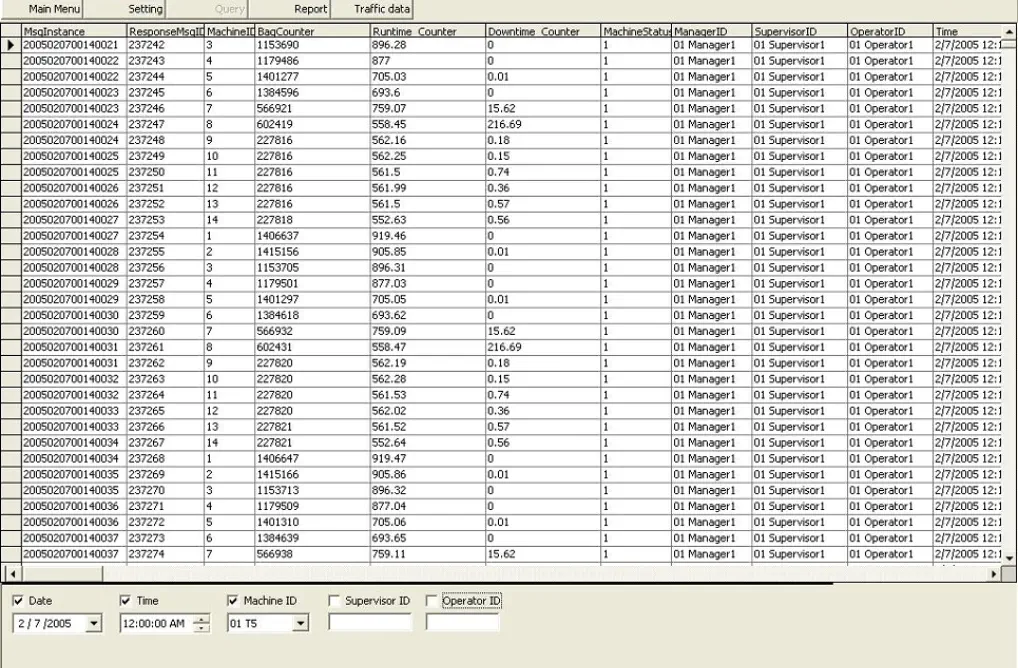
Task: Click the Operator ID text input field
Action: (462, 623)
